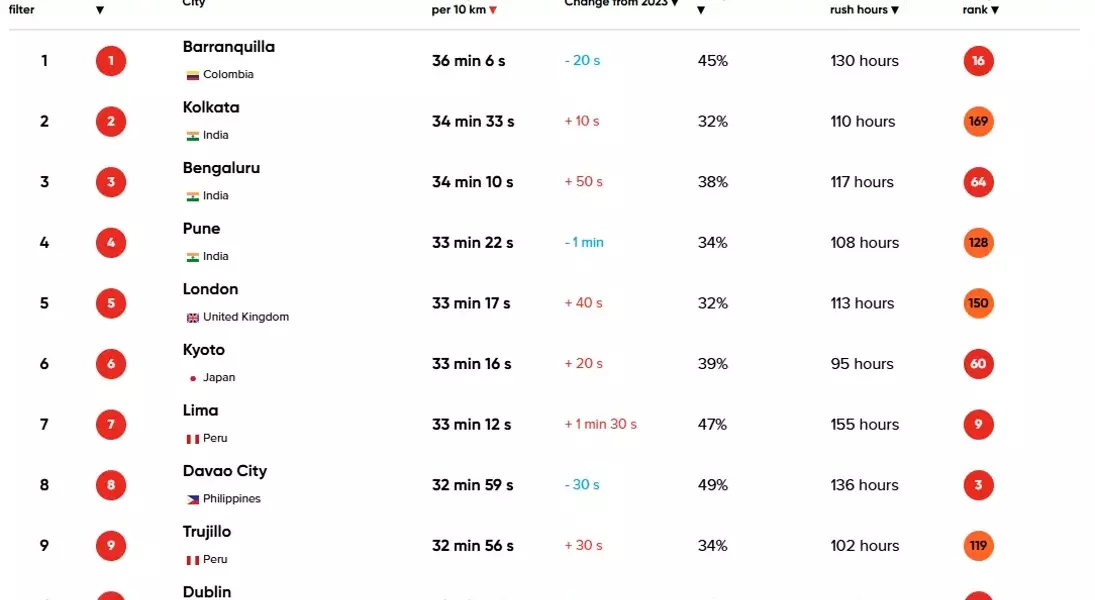Click Kolkata's '34 min 33 s' travel time
Viewport: 1095px width, 600px height.
(x=473, y=122)
